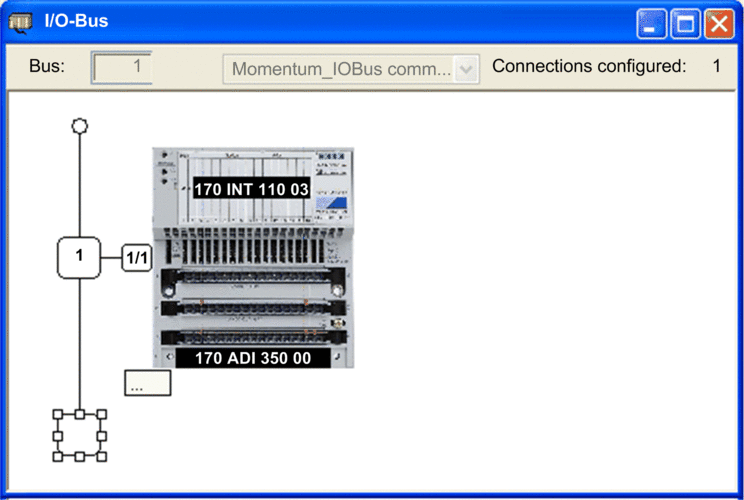Click the bus start circle terminator
This screenshot has width=744, height=500.
tap(80, 126)
